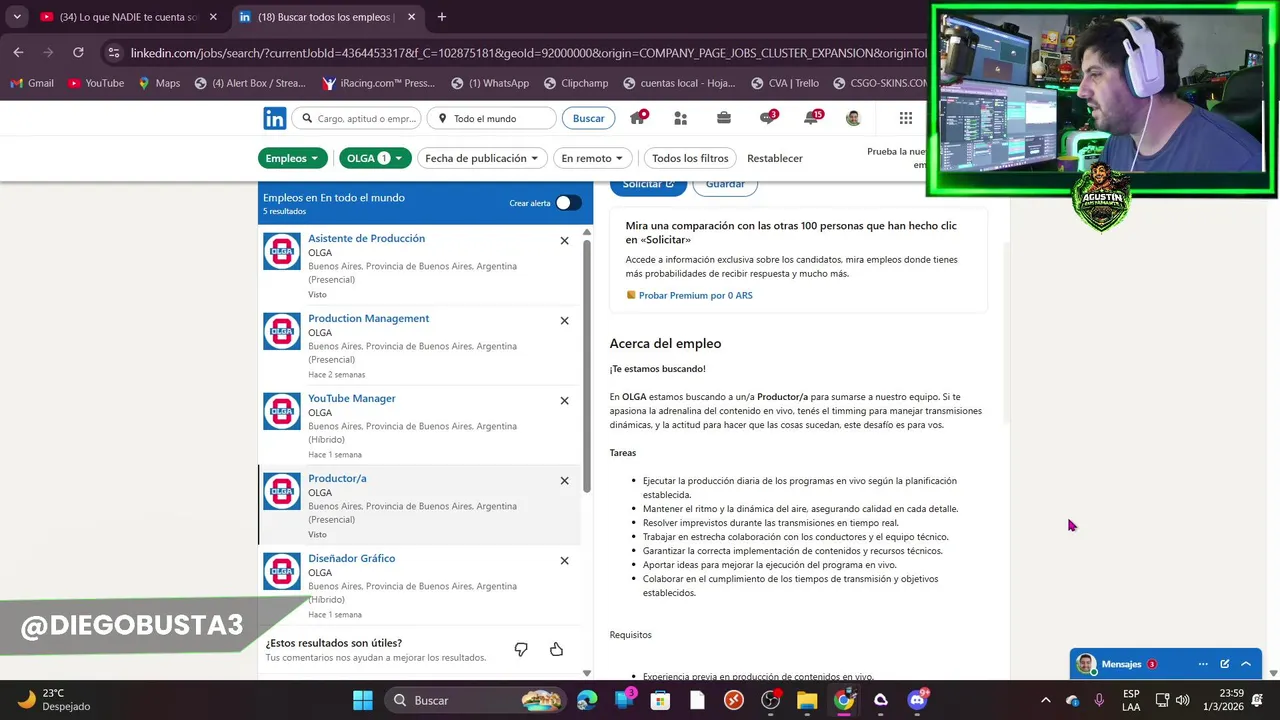Screen dimensions: 1280x720
Task: Dismiss the Productor/a job listing
Action: click(x=564, y=481)
